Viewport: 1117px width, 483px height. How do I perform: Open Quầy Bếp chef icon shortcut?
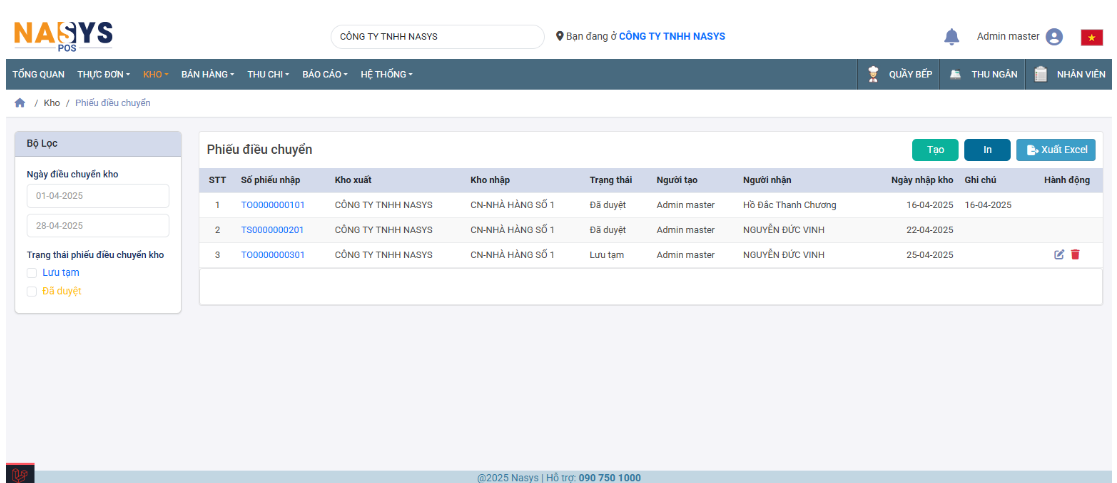pos(873,74)
